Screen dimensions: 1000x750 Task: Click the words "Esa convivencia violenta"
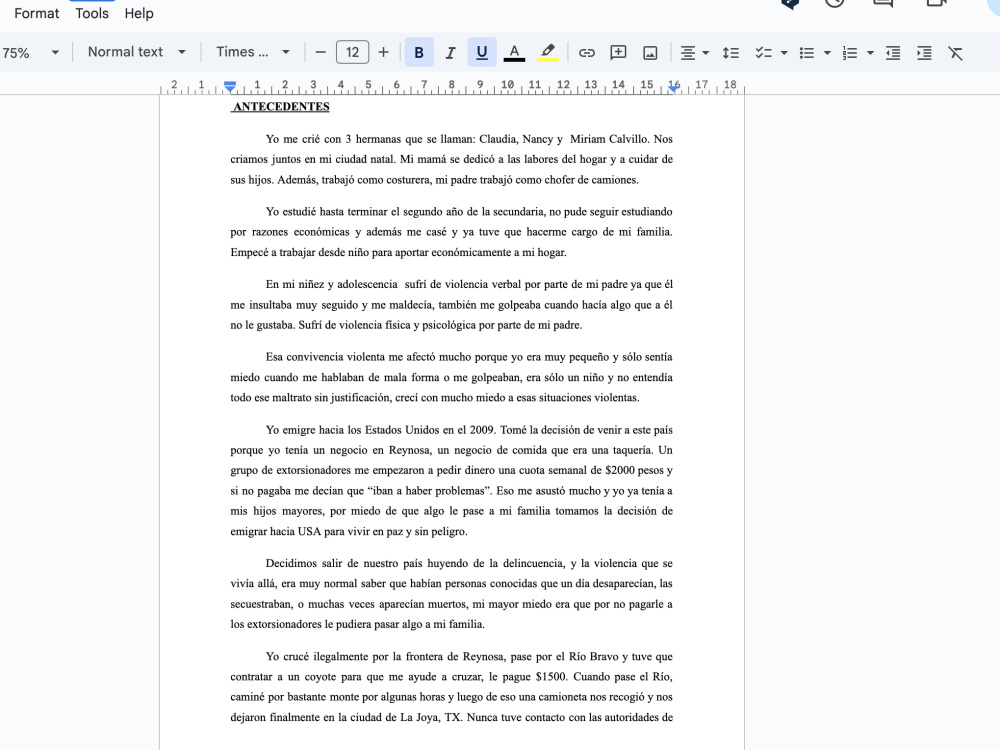point(325,357)
